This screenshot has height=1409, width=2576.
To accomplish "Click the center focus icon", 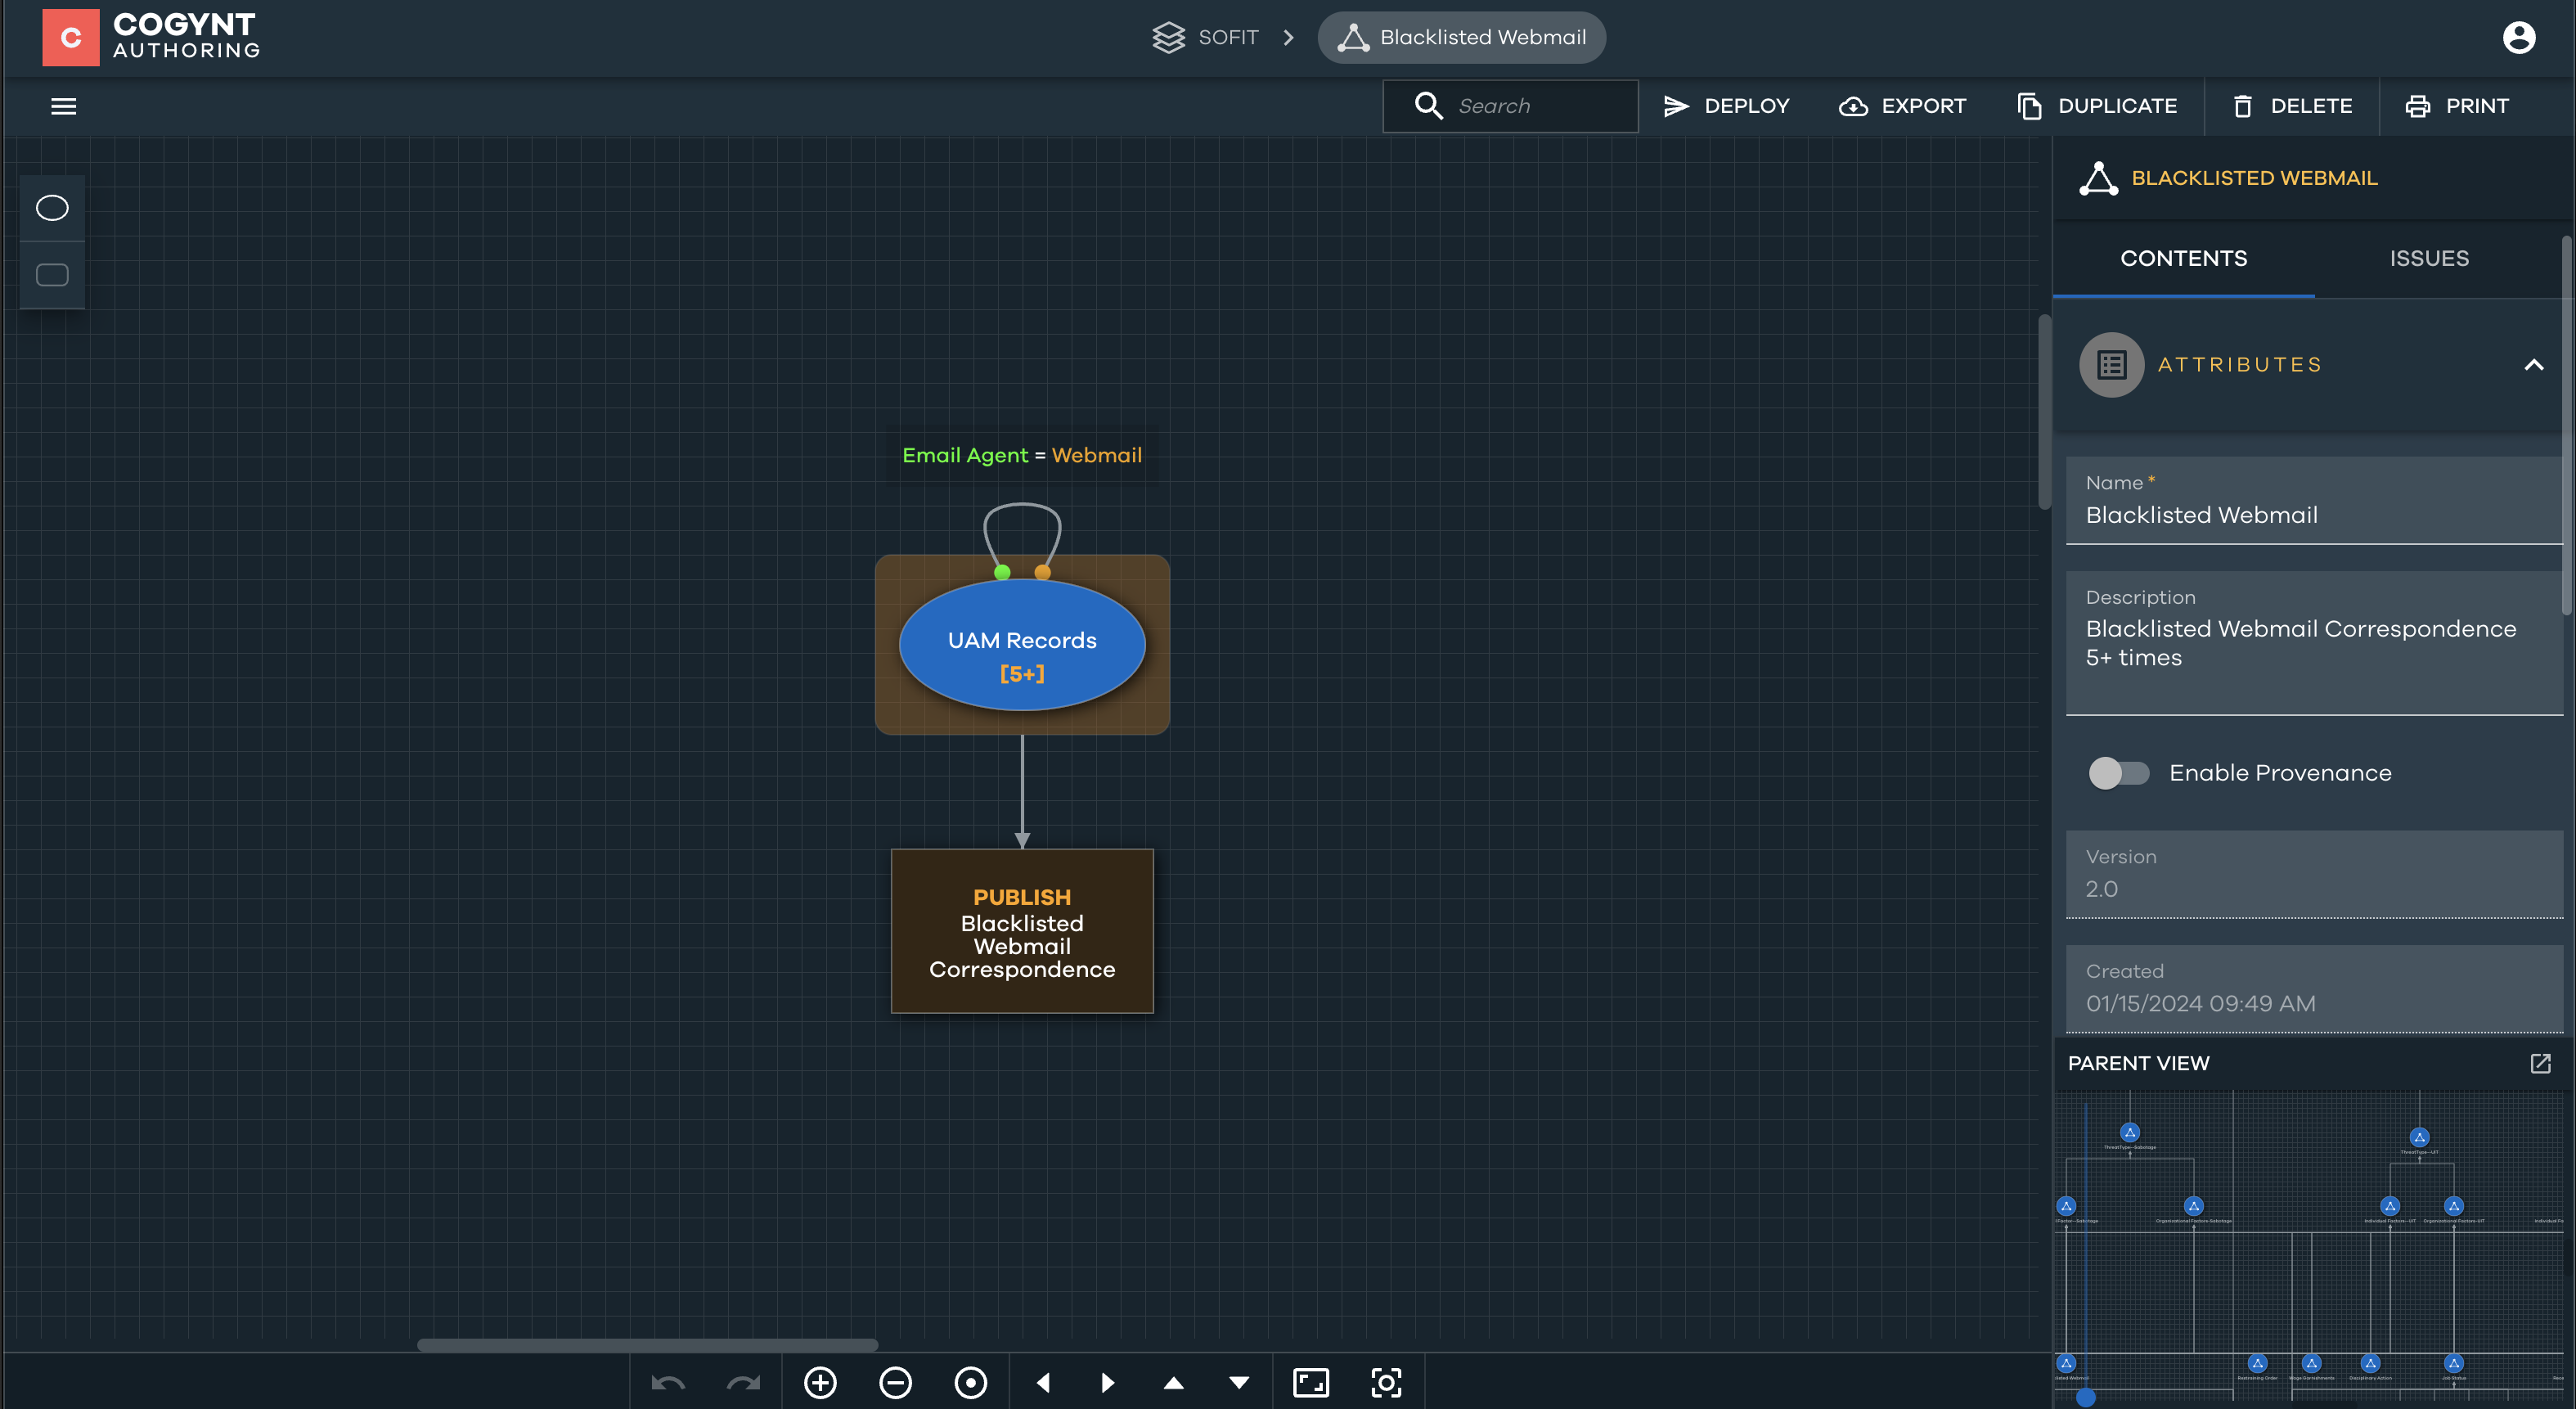I will click(x=1385, y=1382).
